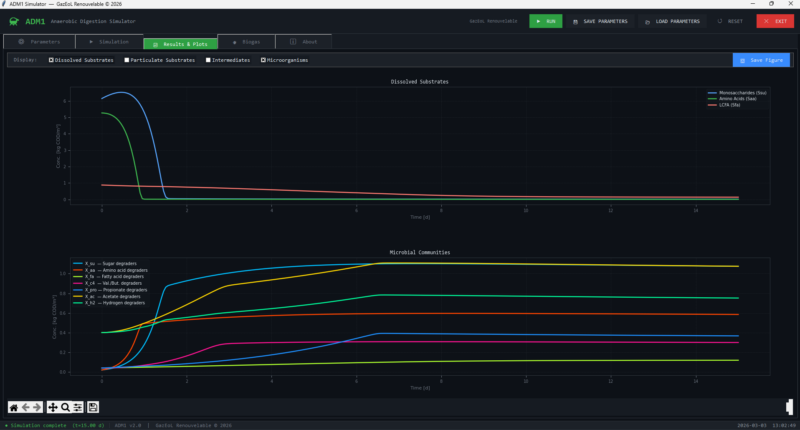Click the blue Save Figure button

(x=761, y=60)
